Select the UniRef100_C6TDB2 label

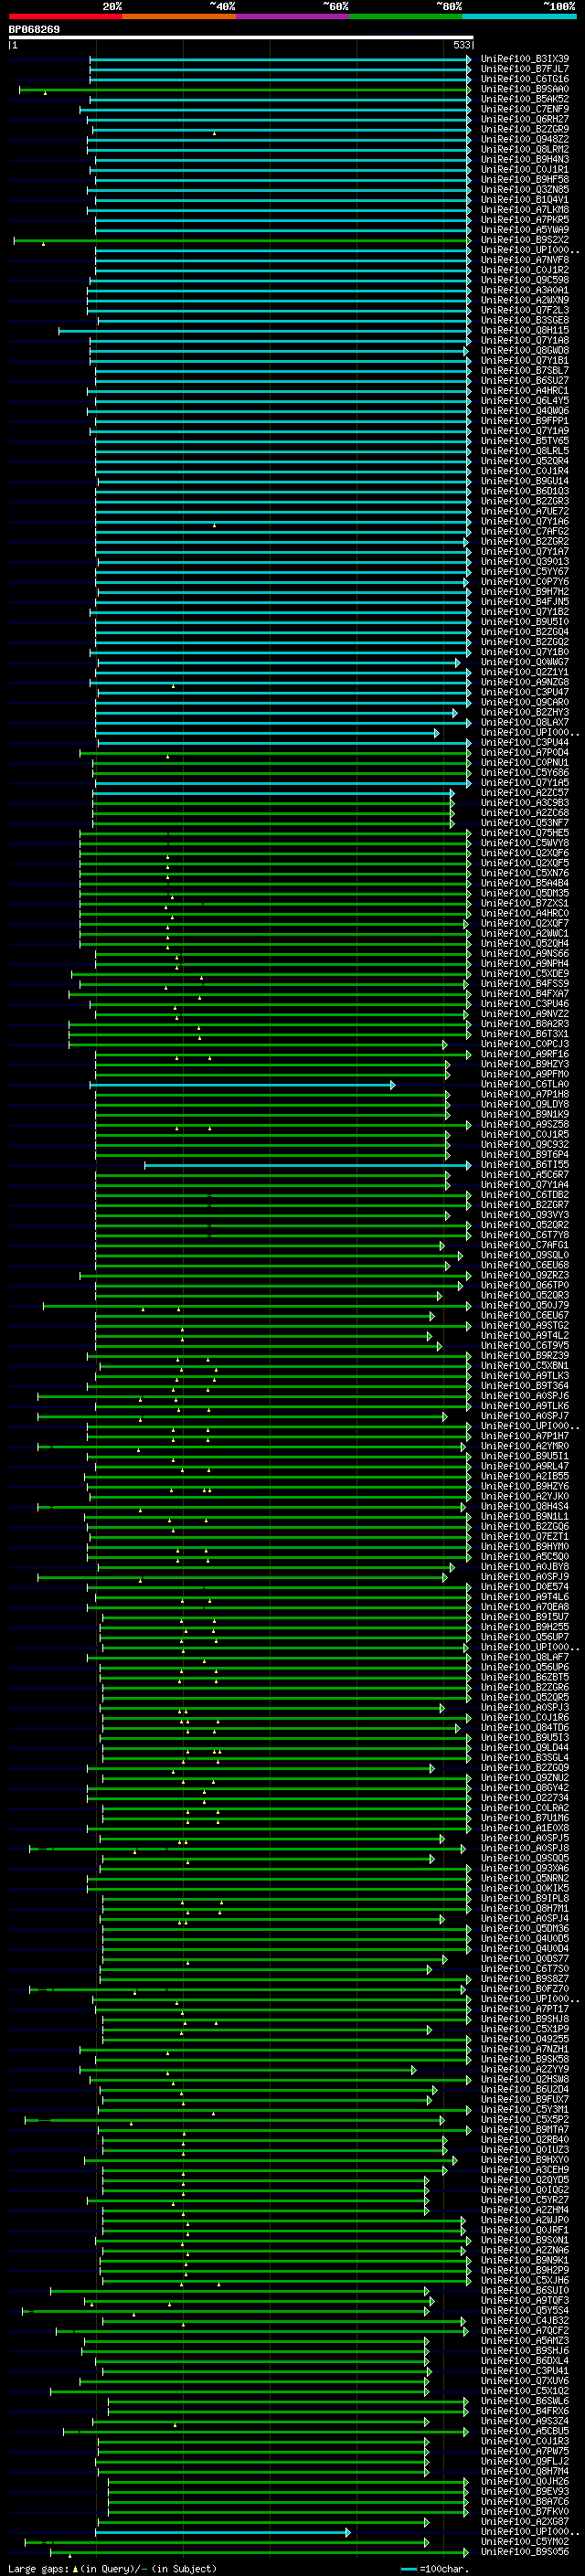click(525, 1195)
